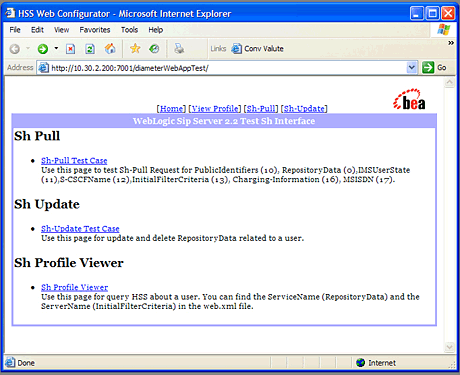
Task: Click the green Go button
Action: coord(434,68)
